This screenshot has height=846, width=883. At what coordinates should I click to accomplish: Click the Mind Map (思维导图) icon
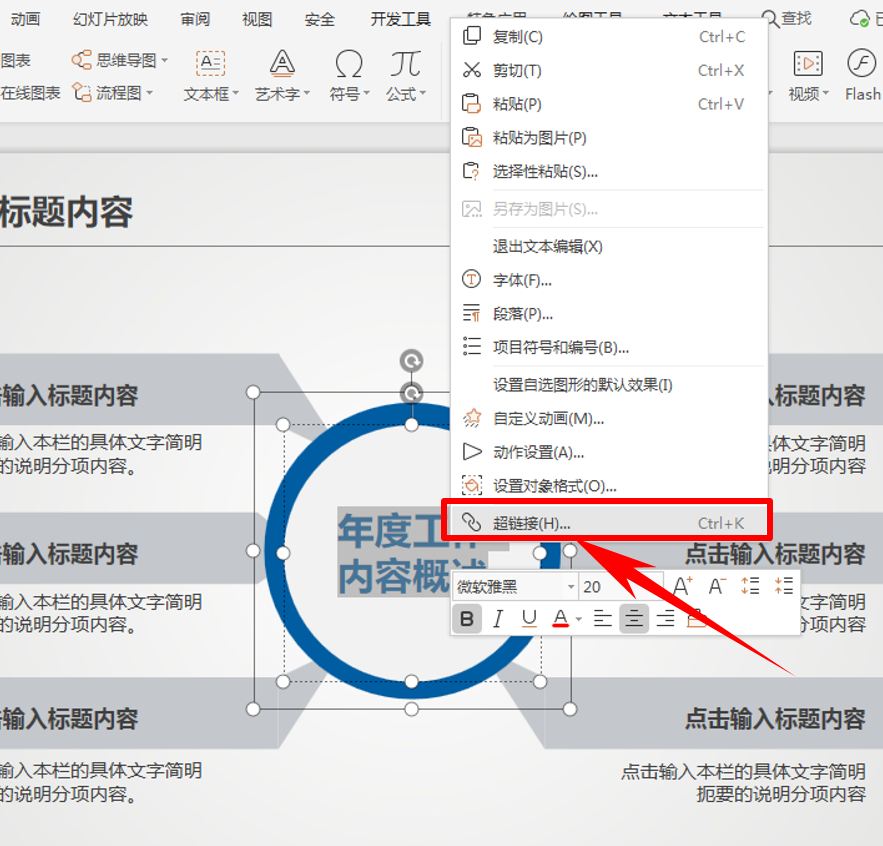point(82,60)
